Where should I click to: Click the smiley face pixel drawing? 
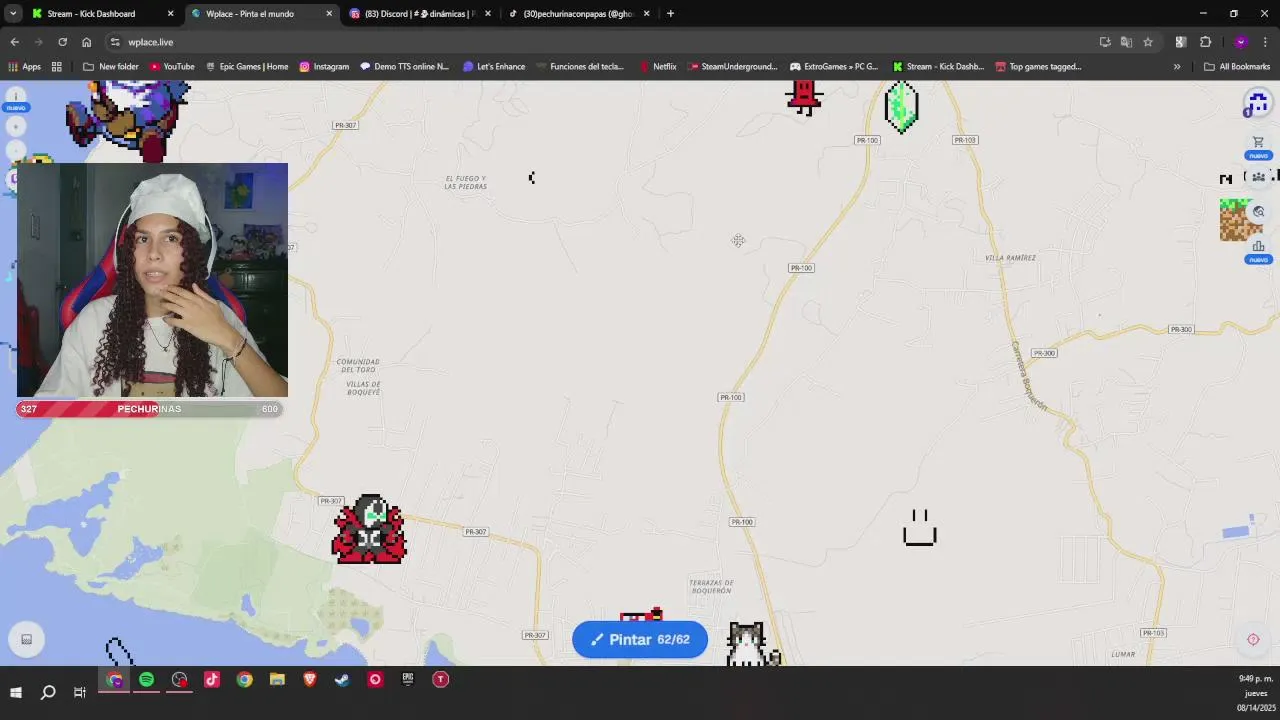click(919, 528)
